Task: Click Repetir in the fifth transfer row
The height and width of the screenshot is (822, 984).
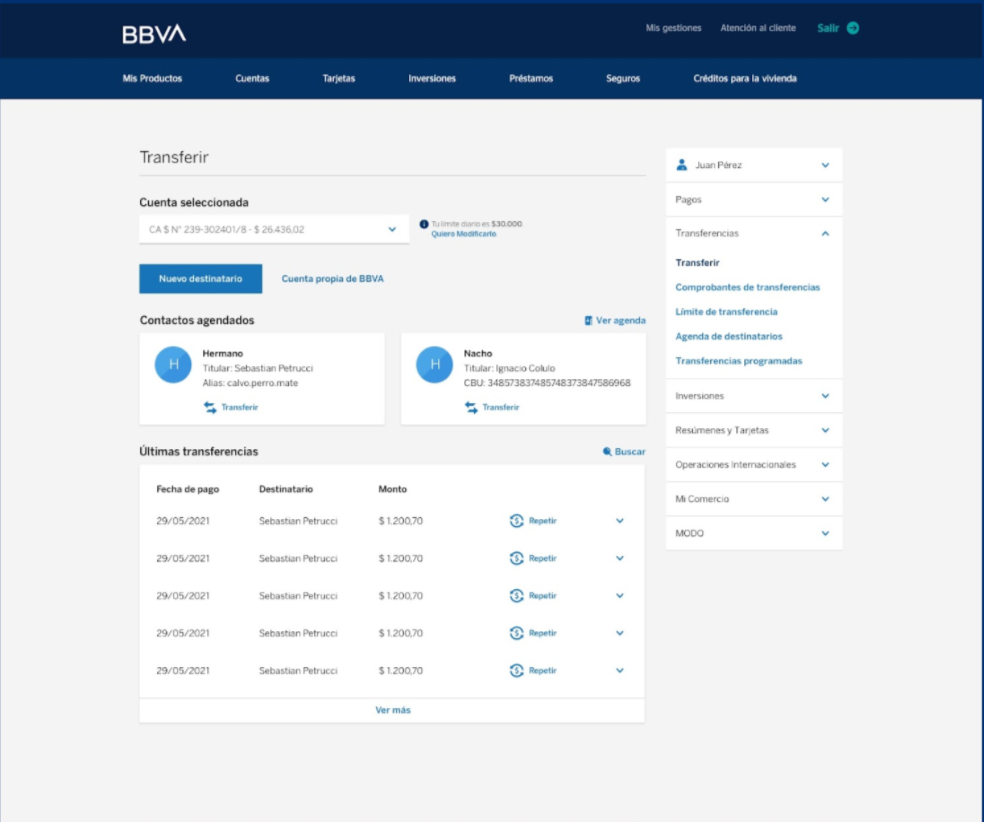Action: [543, 671]
